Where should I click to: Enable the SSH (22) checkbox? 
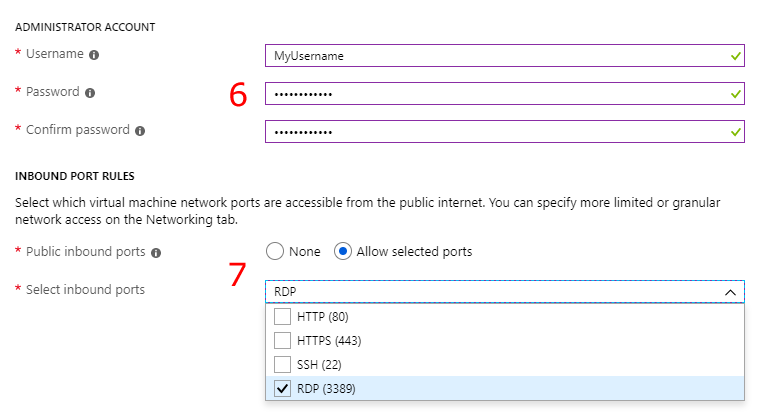pos(282,365)
